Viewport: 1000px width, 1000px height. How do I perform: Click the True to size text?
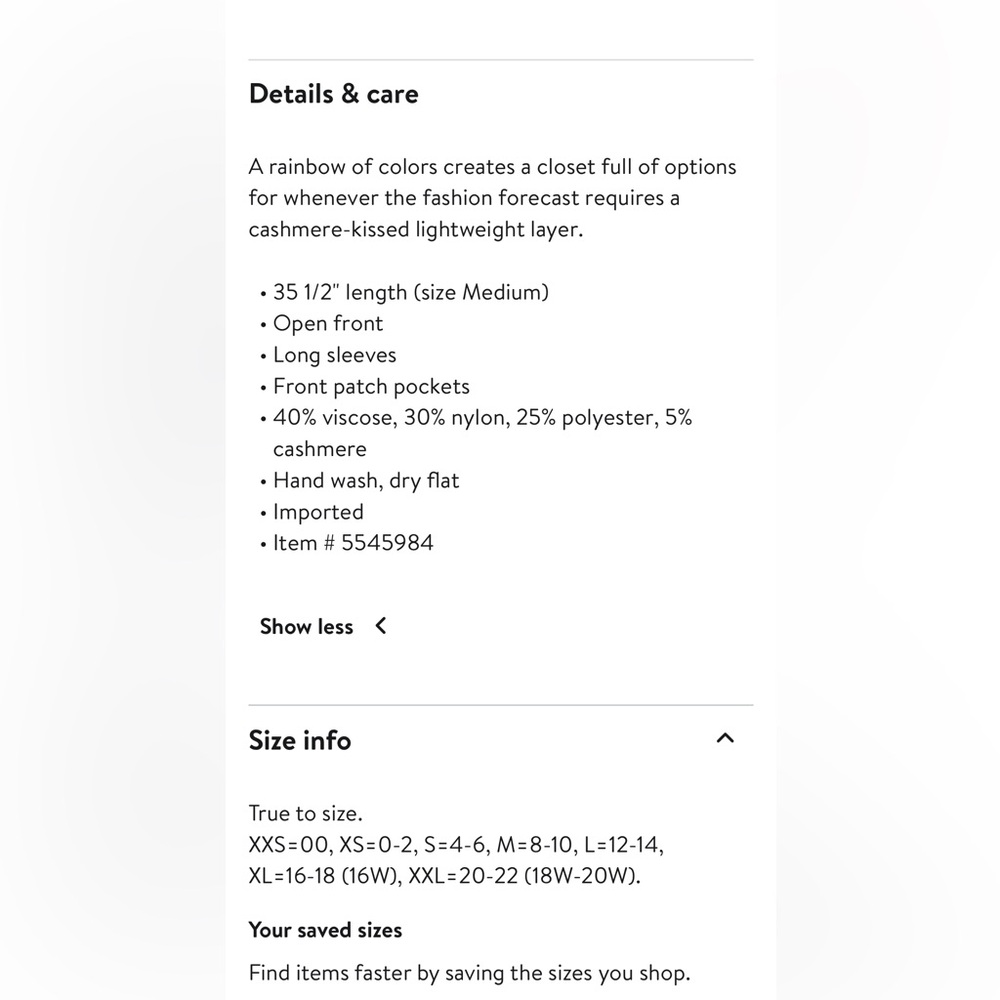(305, 813)
